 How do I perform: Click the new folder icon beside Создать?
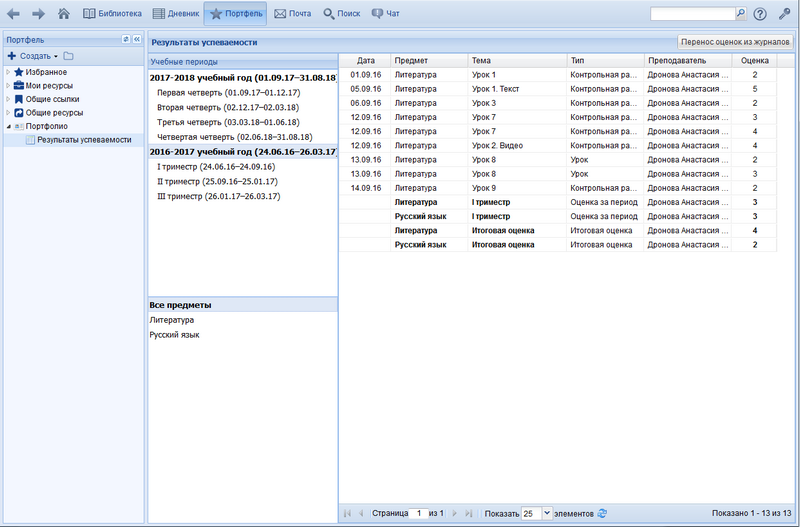coord(68,56)
